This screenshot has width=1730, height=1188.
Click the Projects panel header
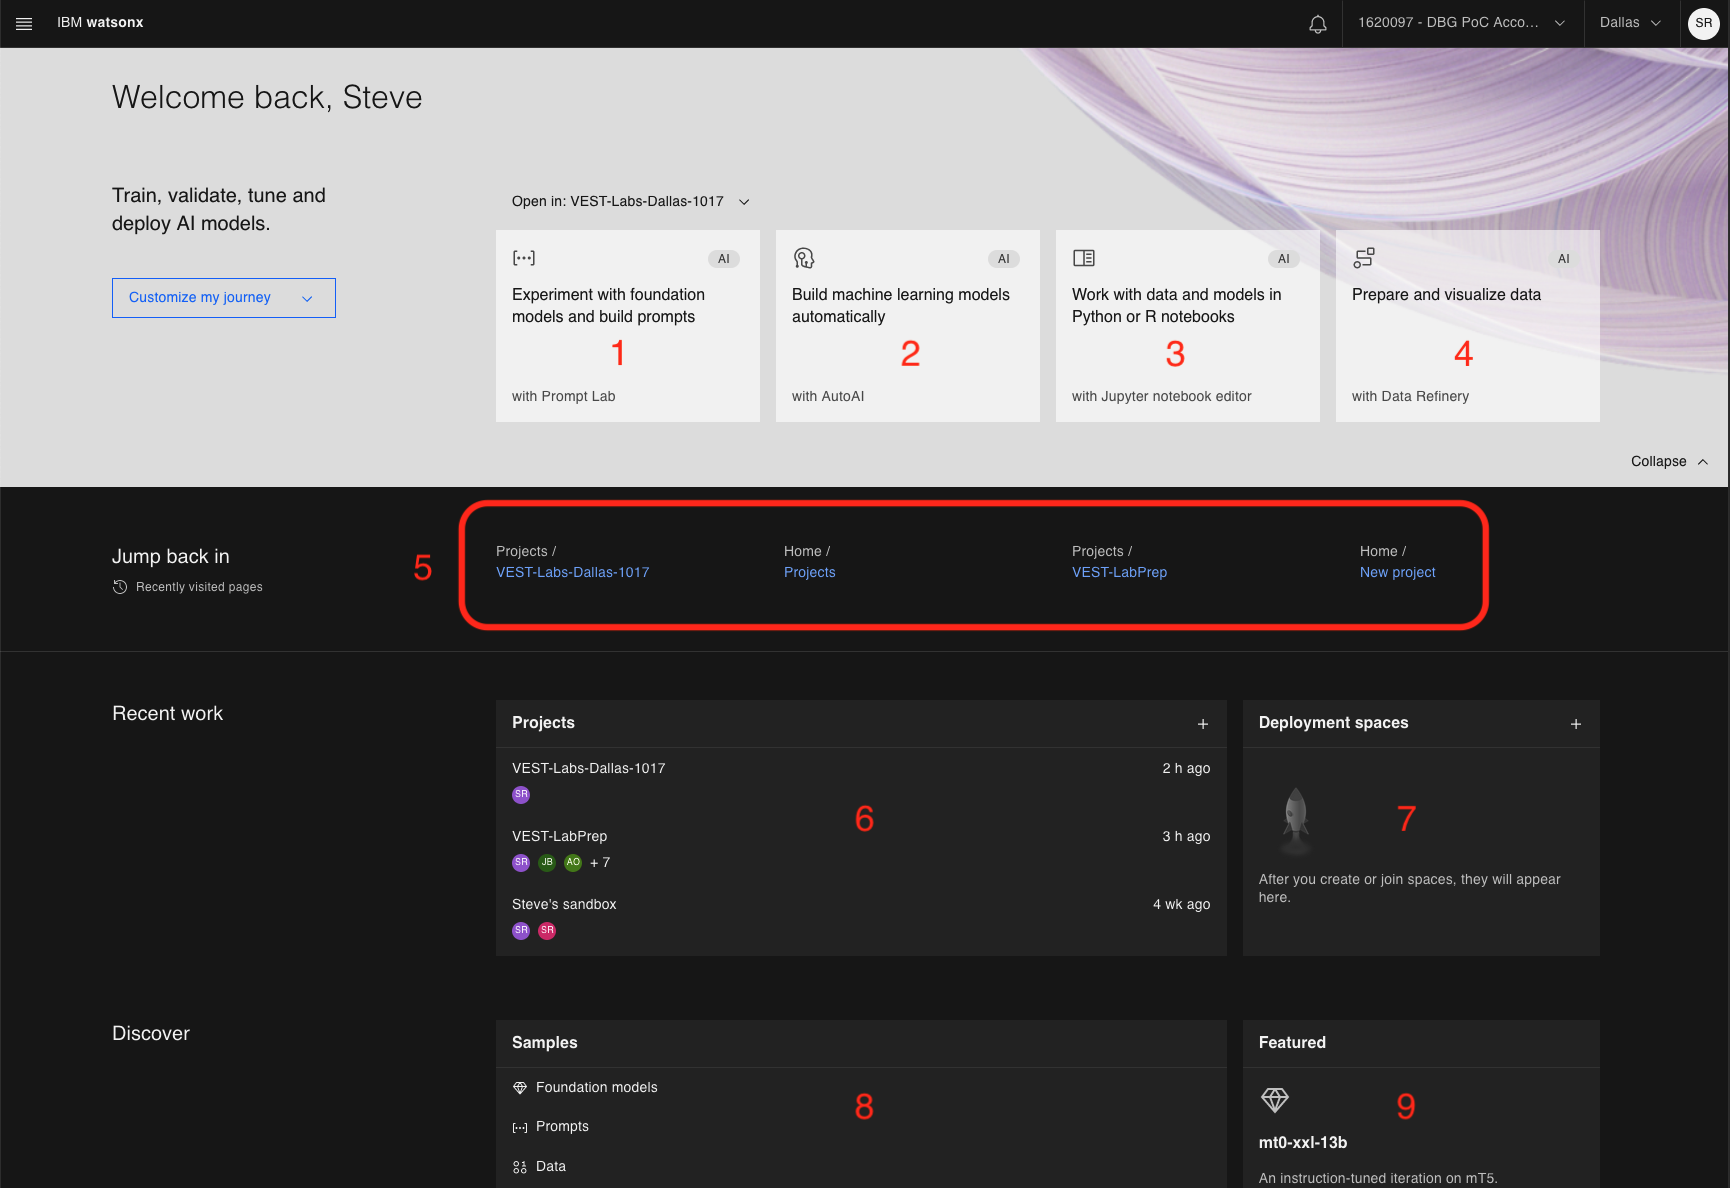click(x=544, y=723)
